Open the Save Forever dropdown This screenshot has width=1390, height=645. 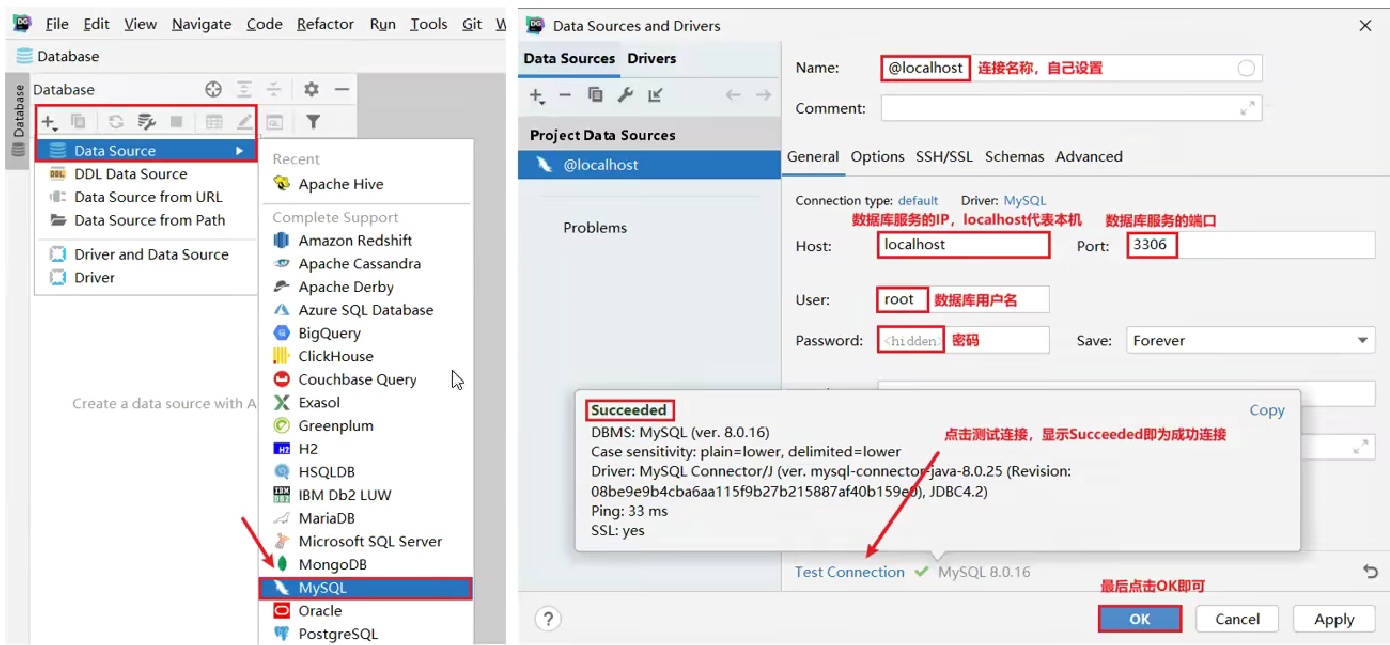[x=1250, y=340]
